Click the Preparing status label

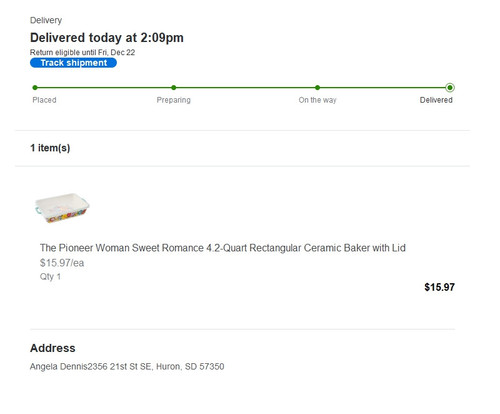174,100
